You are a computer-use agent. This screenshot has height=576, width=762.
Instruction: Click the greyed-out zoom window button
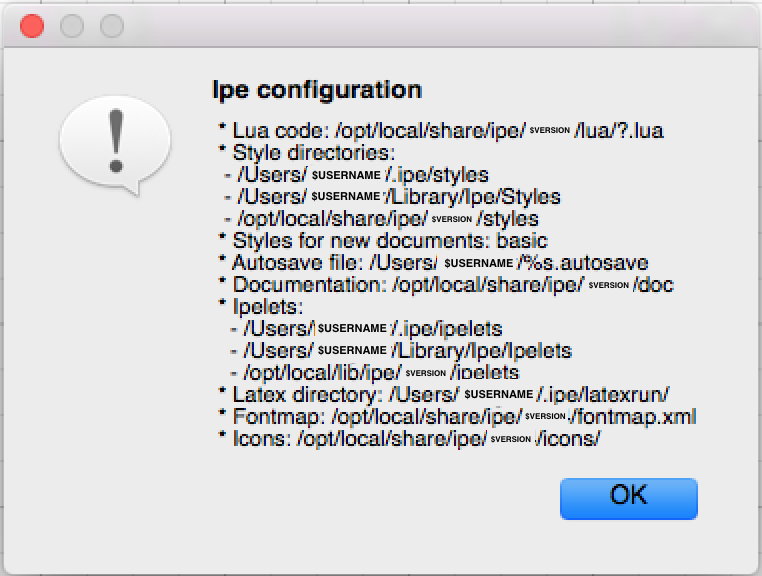pyautogui.click(x=111, y=26)
